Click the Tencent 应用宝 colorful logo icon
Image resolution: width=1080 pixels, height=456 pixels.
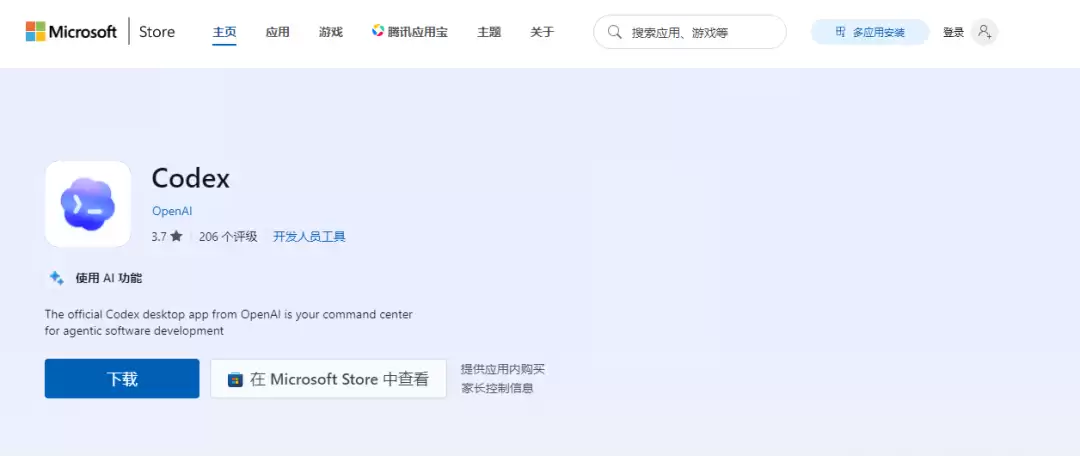click(377, 31)
